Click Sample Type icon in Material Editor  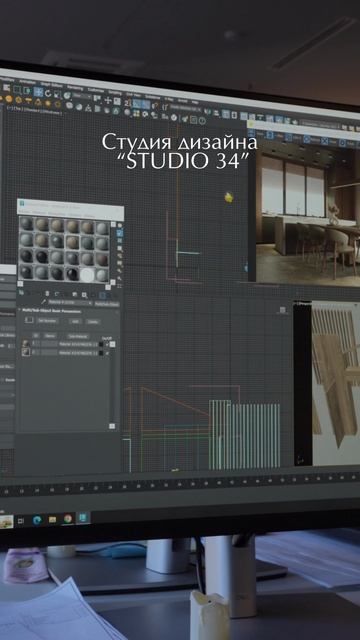tap(120, 225)
